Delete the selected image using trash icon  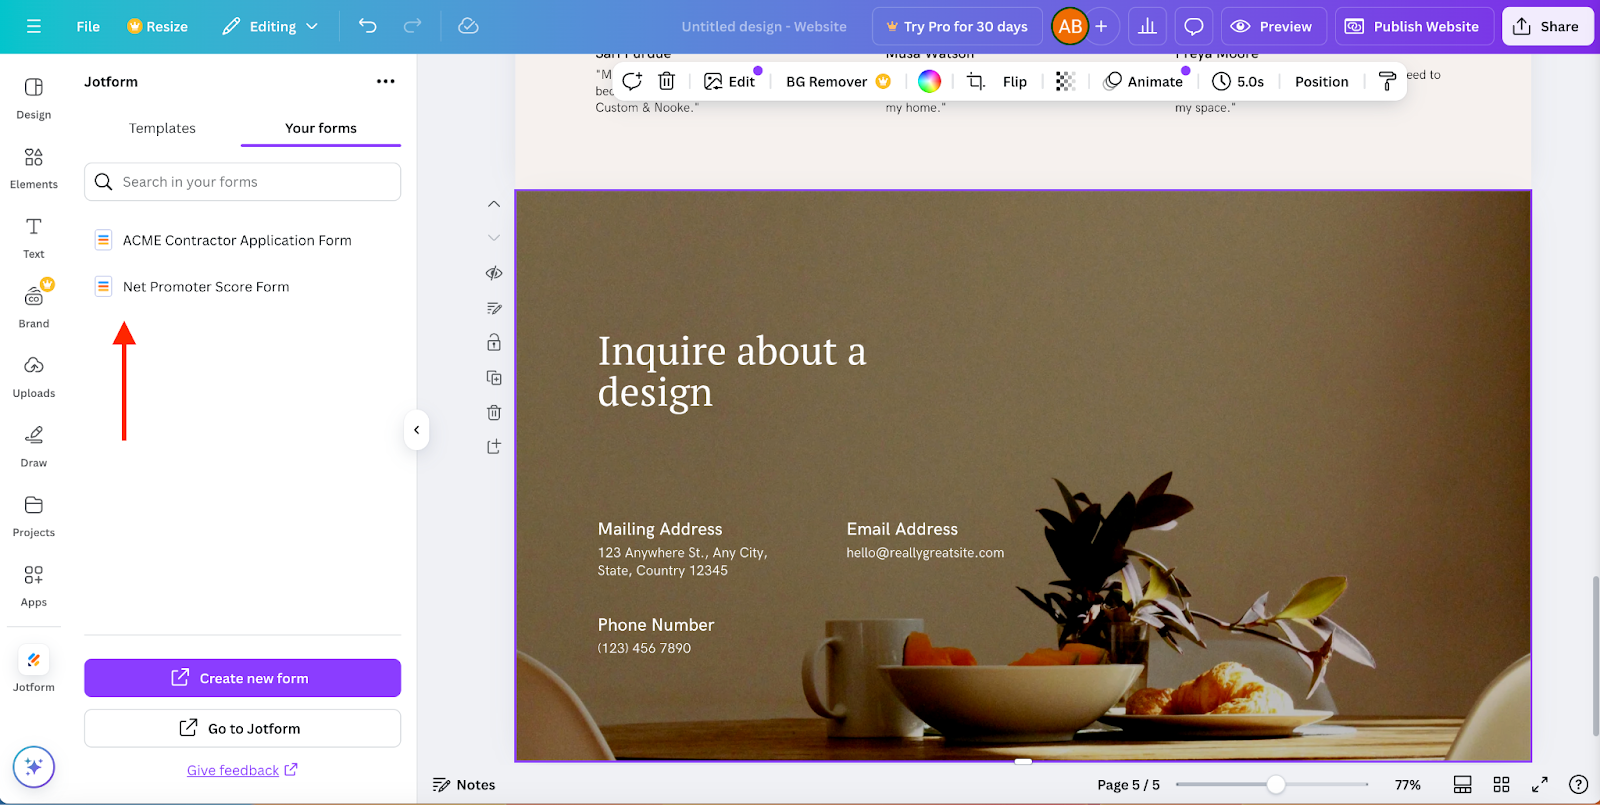(667, 82)
